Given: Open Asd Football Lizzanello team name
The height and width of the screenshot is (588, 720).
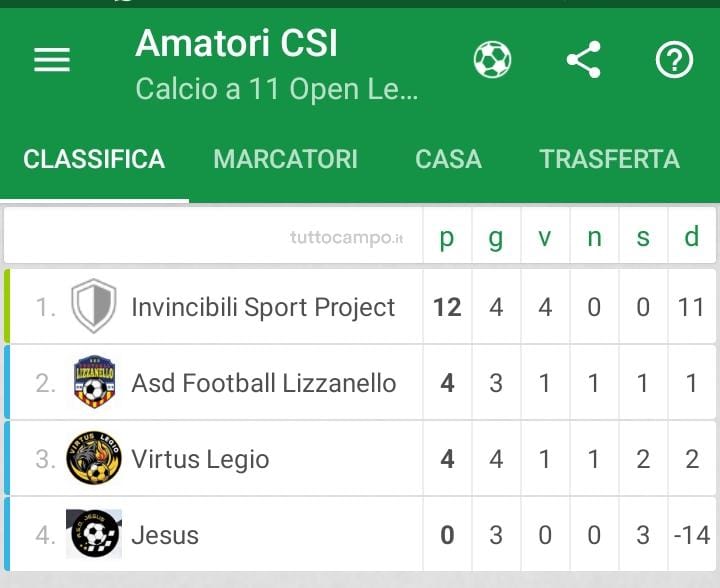Looking at the screenshot, I should coord(264,383).
